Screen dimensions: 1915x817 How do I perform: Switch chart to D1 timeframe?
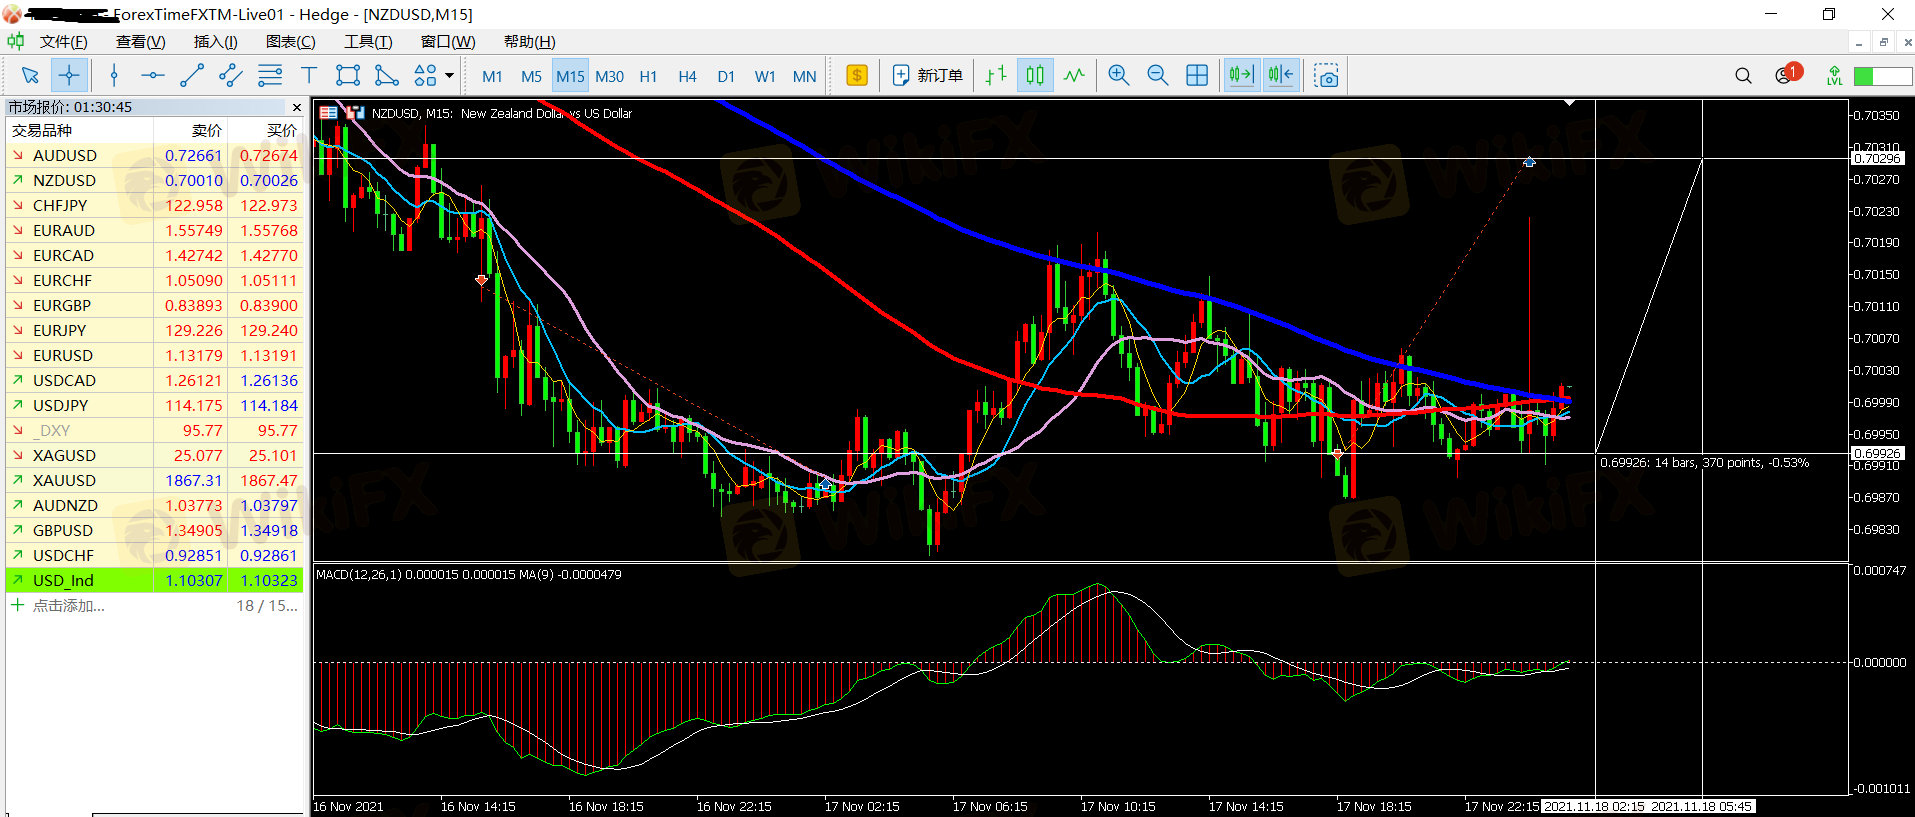coord(726,76)
